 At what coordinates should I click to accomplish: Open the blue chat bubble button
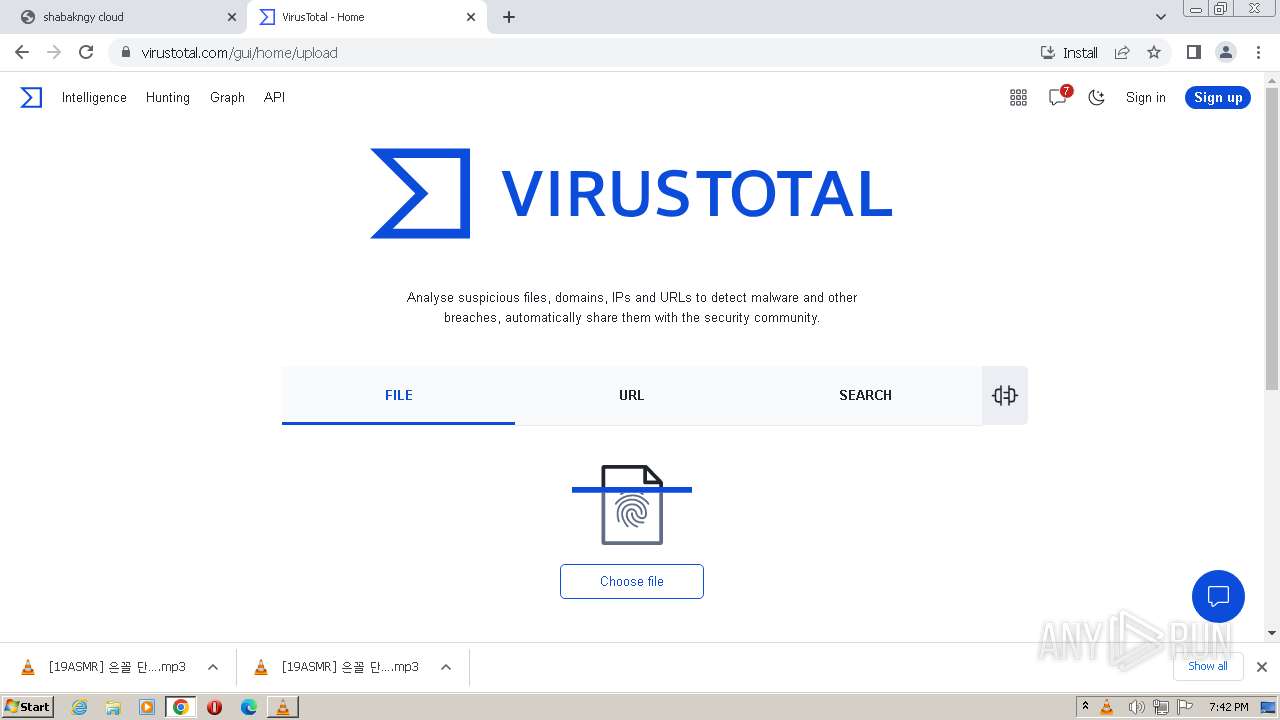click(1218, 596)
